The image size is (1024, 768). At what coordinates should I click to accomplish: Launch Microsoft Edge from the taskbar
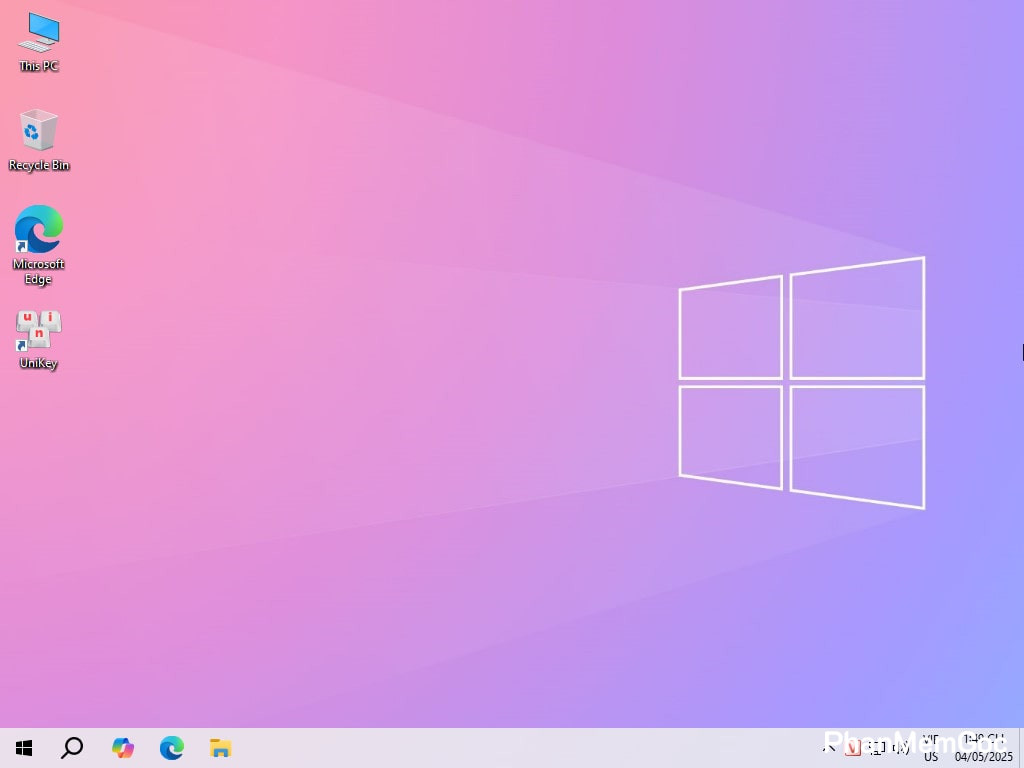pos(172,748)
